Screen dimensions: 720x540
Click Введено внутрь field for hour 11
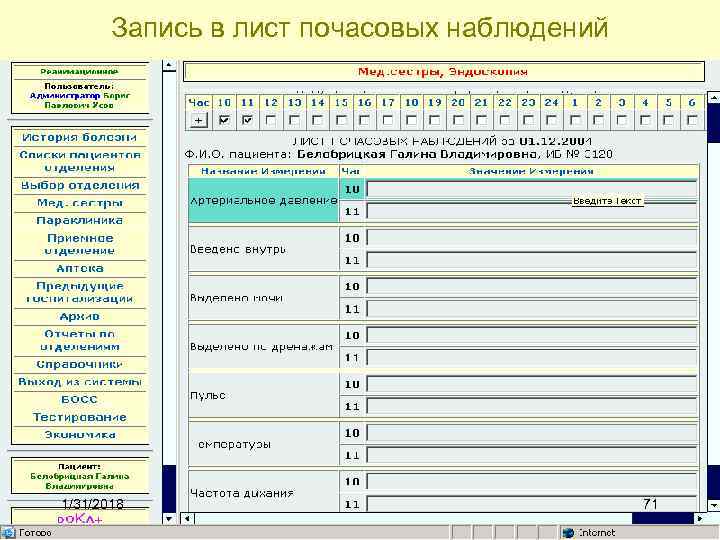pos(532,260)
